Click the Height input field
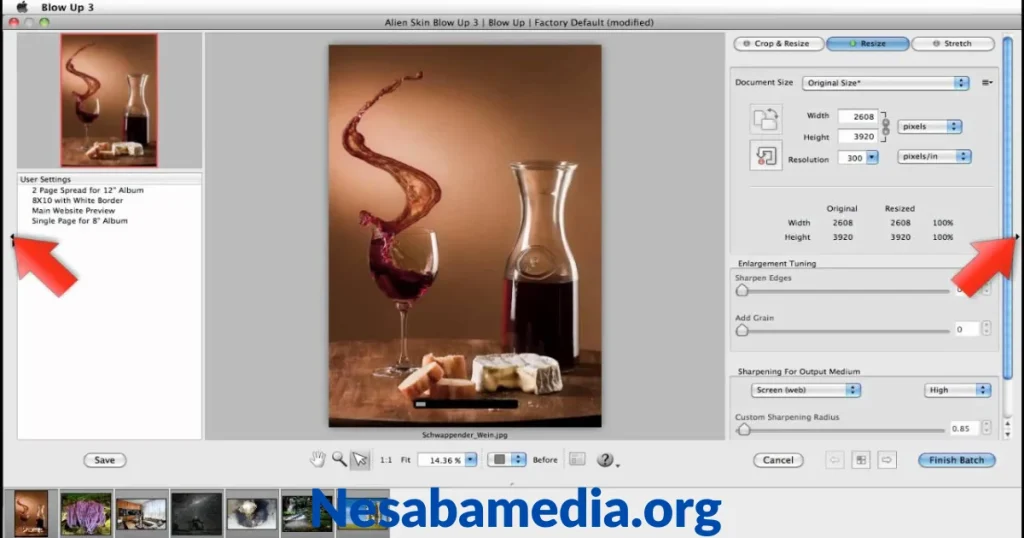The height and width of the screenshot is (538, 1024). (x=858, y=136)
